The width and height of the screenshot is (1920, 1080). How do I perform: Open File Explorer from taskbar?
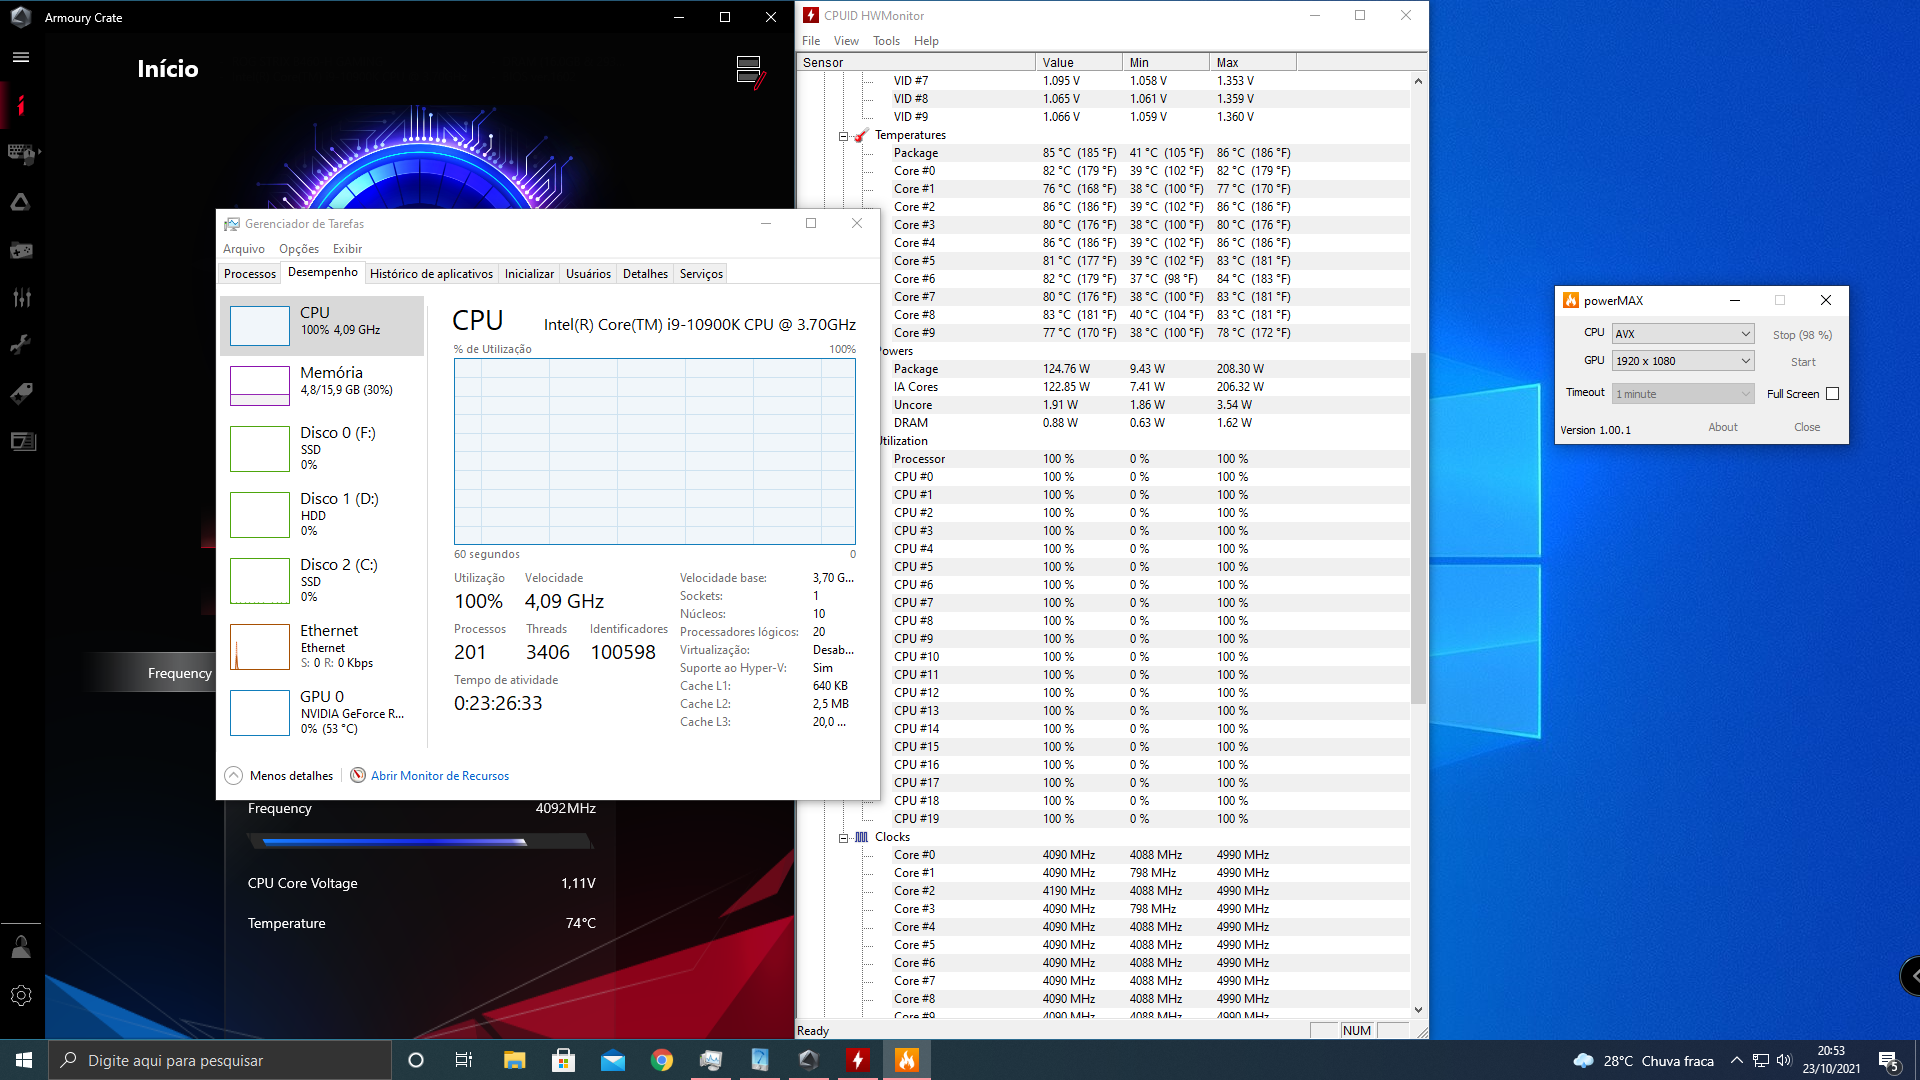point(514,1060)
